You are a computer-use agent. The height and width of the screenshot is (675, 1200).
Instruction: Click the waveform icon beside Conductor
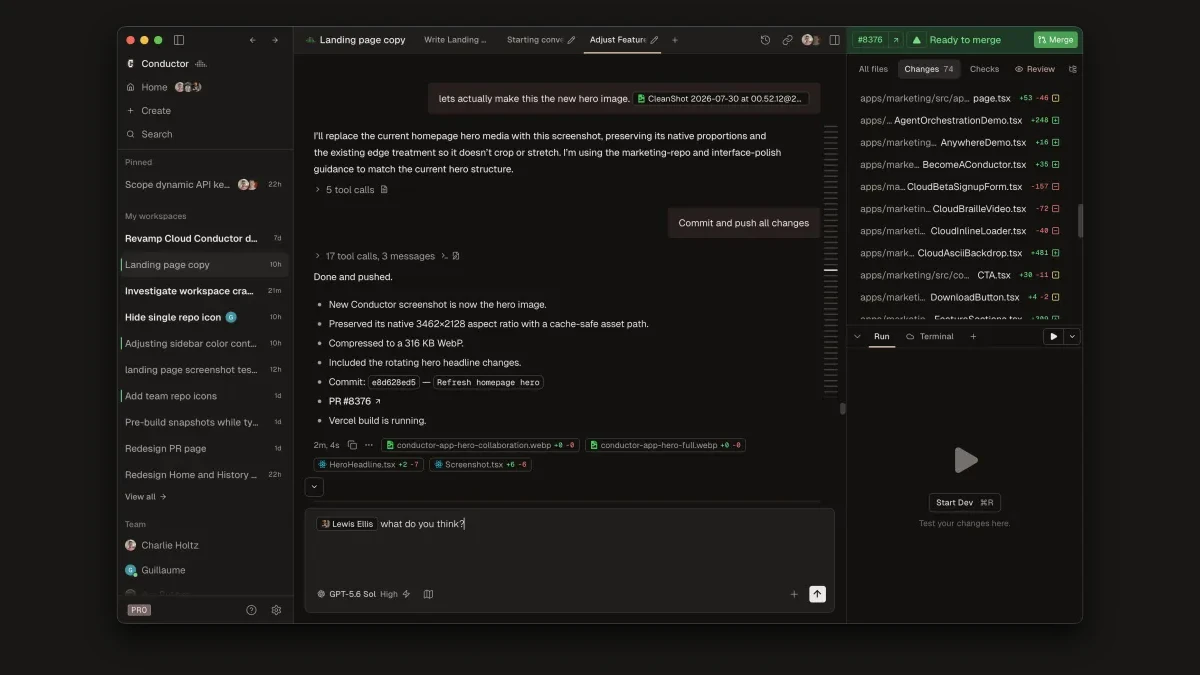(x=201, y=64)
